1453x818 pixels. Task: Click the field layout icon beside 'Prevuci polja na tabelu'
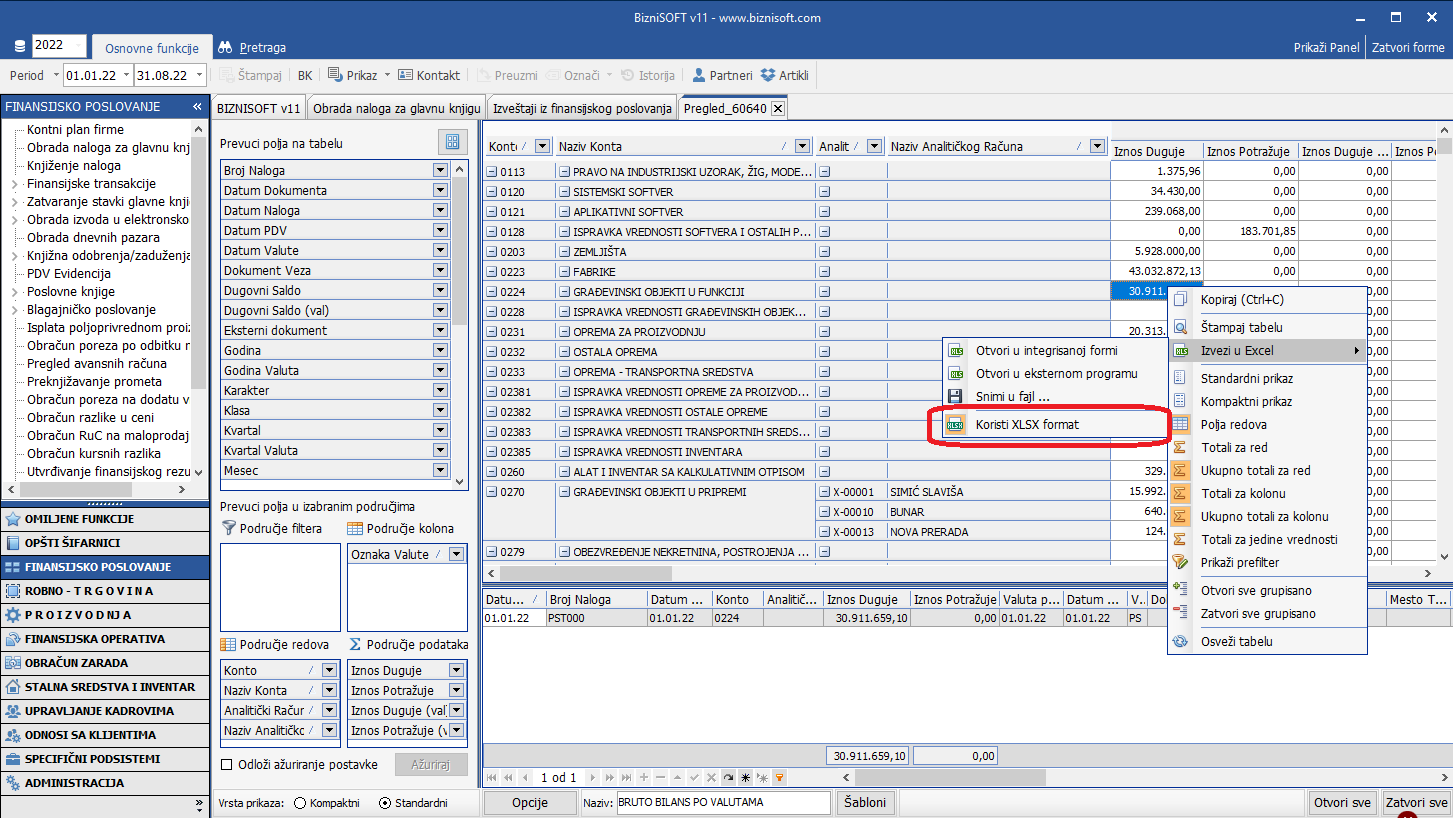[452, 142]
